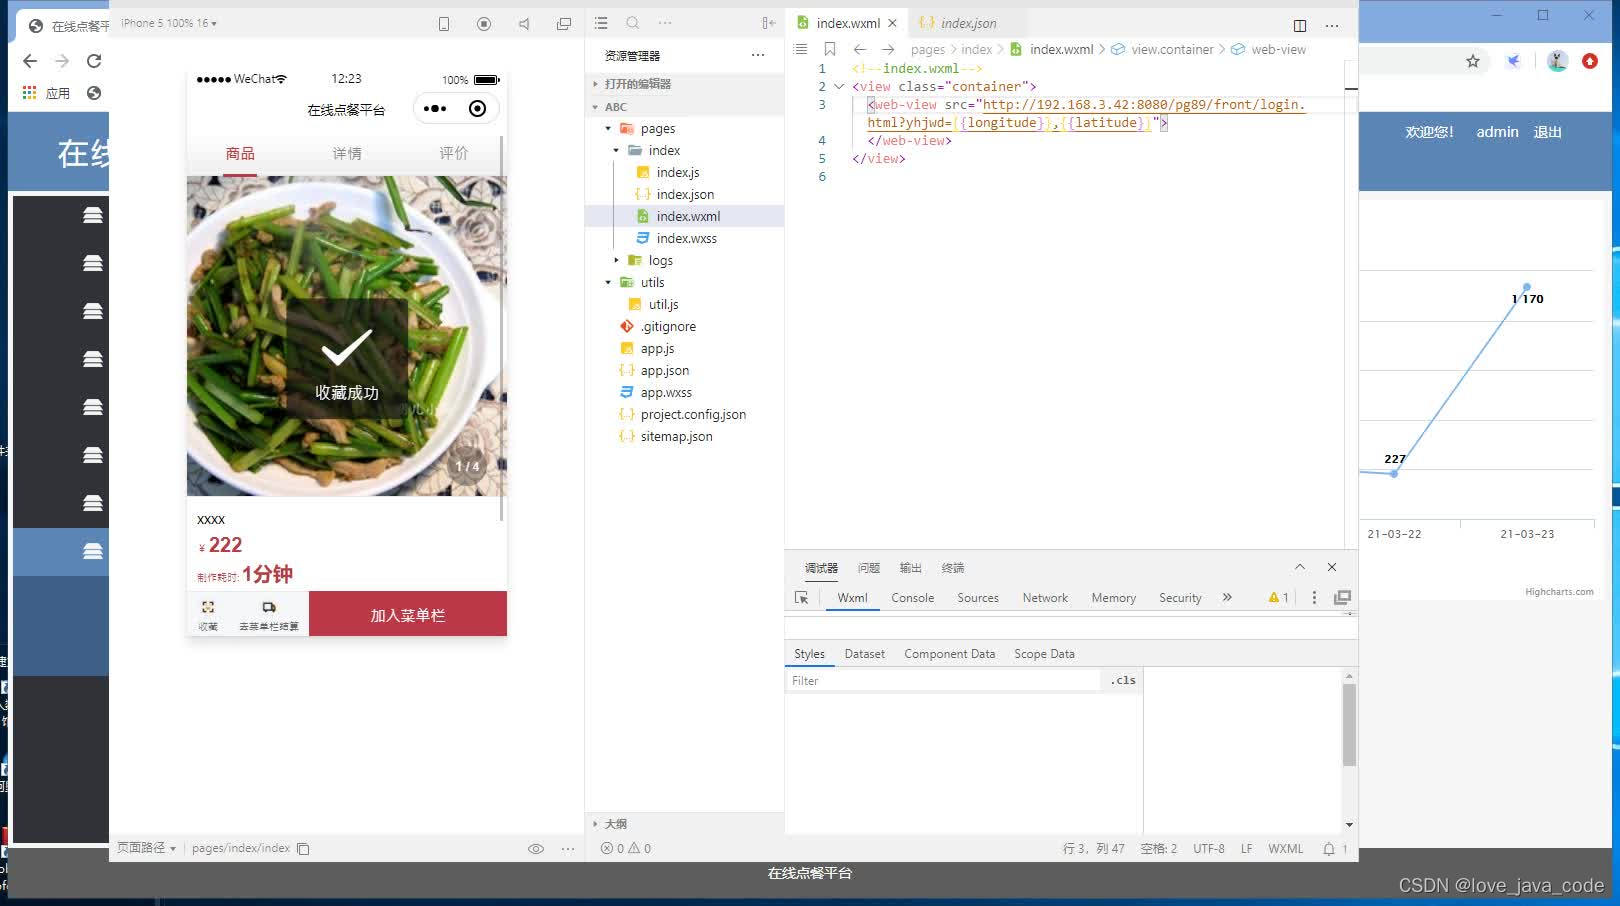
Task: Detach the simulator window icon
Action: click(x=564, y=24)
